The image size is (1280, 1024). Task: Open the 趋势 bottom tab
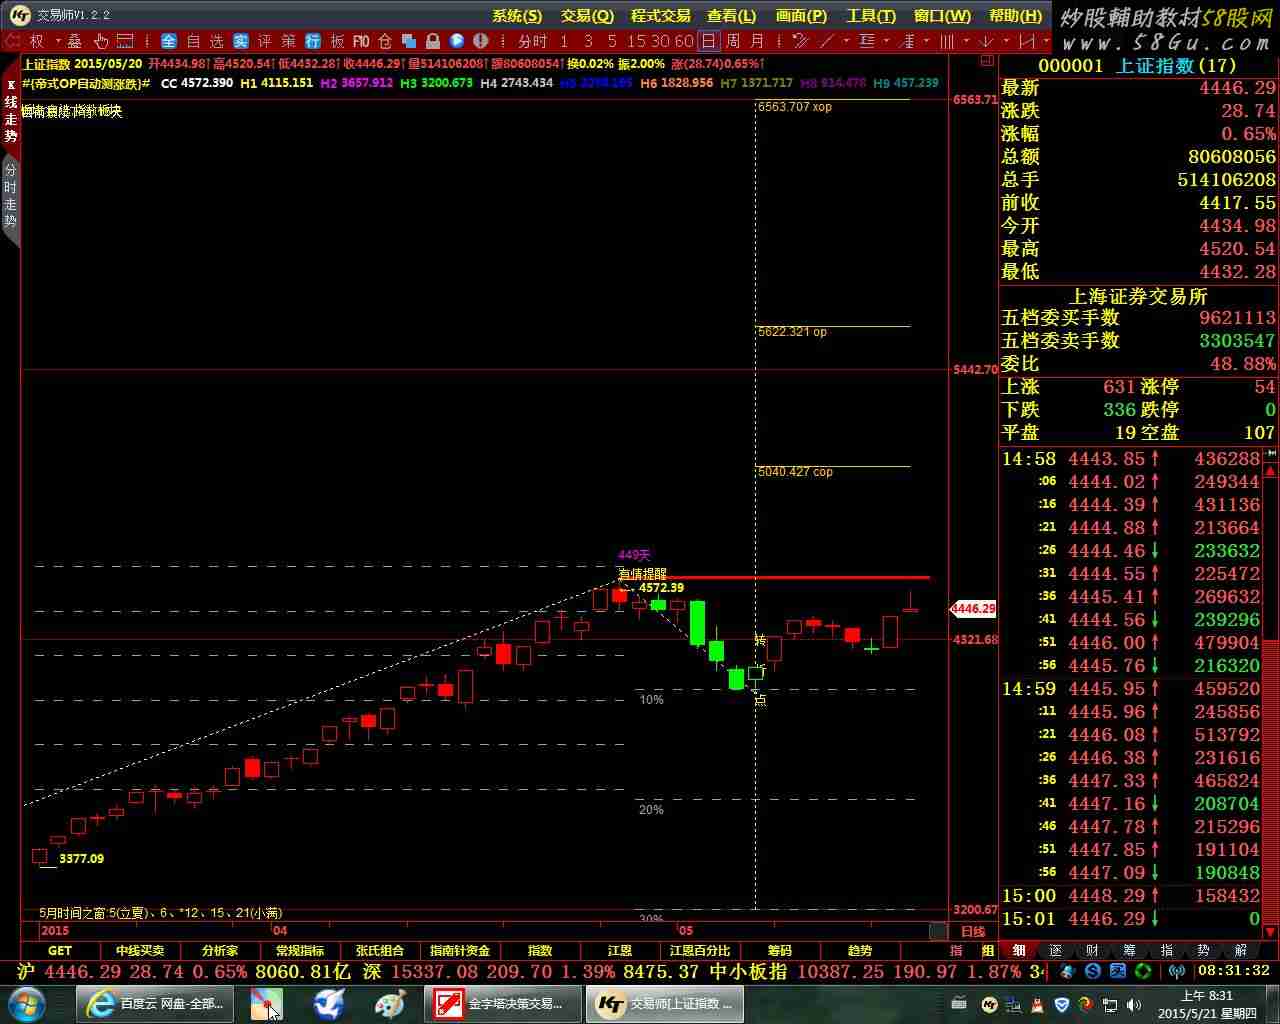pos(860,951)
